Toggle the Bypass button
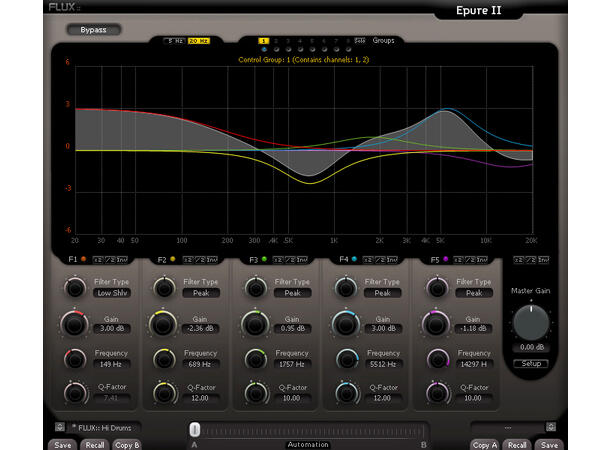 93,30
